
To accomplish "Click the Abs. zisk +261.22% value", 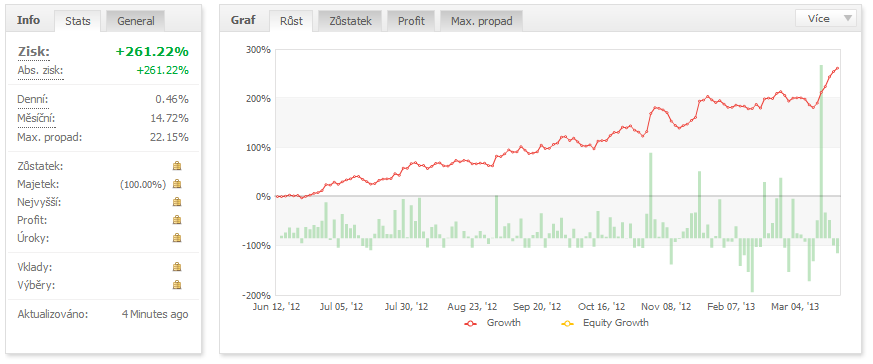I will point(163,70).
